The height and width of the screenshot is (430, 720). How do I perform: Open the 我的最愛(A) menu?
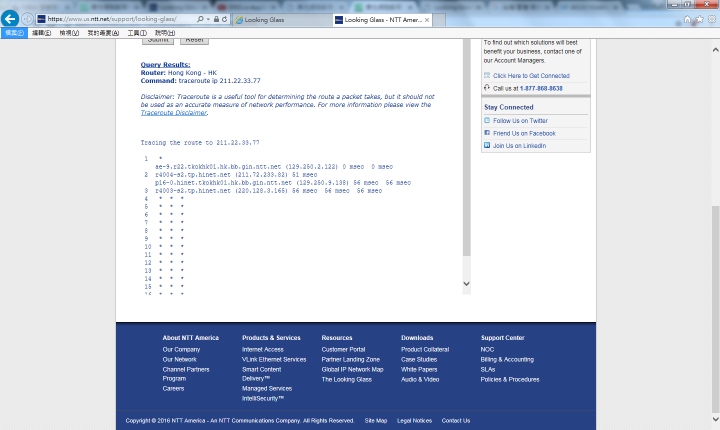click(x=103, y=33)
